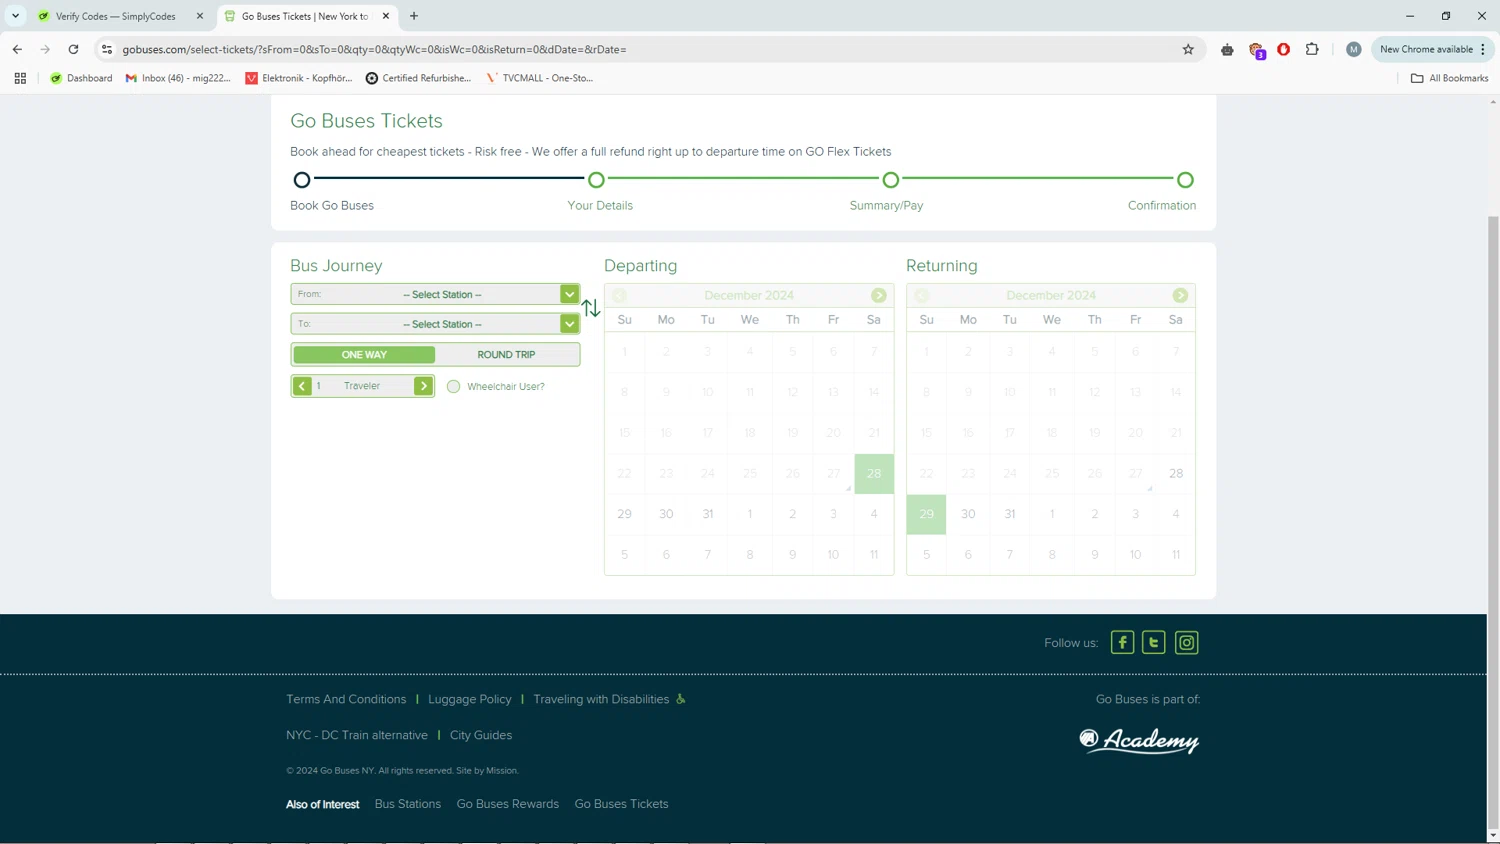Select ONE WAY trip type
The width and height of the screenshot is (1500, 844).
364,355
